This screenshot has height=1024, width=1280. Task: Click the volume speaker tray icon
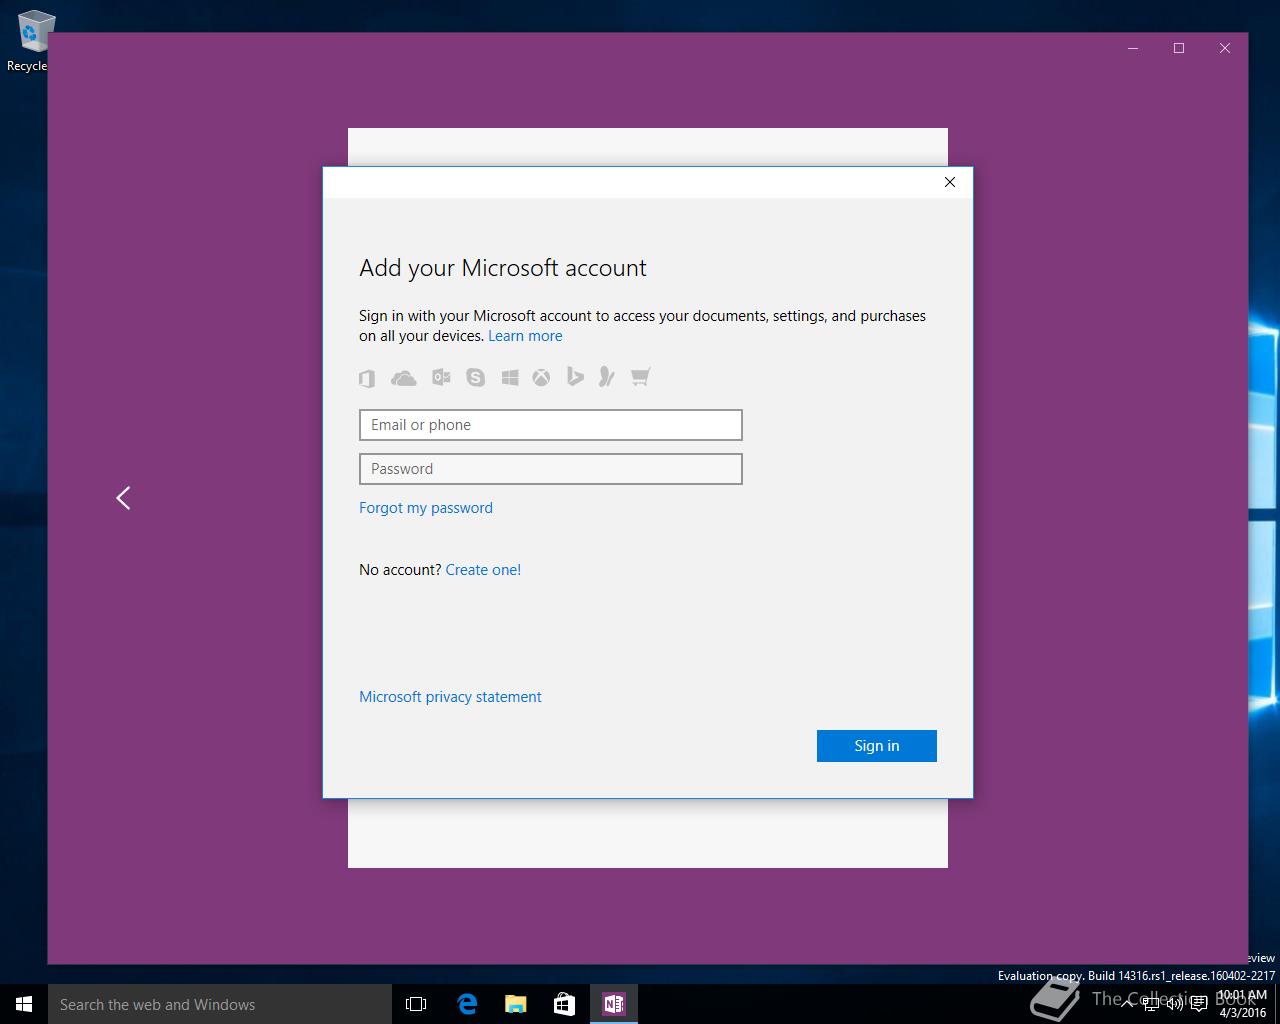[1175, 1004]
